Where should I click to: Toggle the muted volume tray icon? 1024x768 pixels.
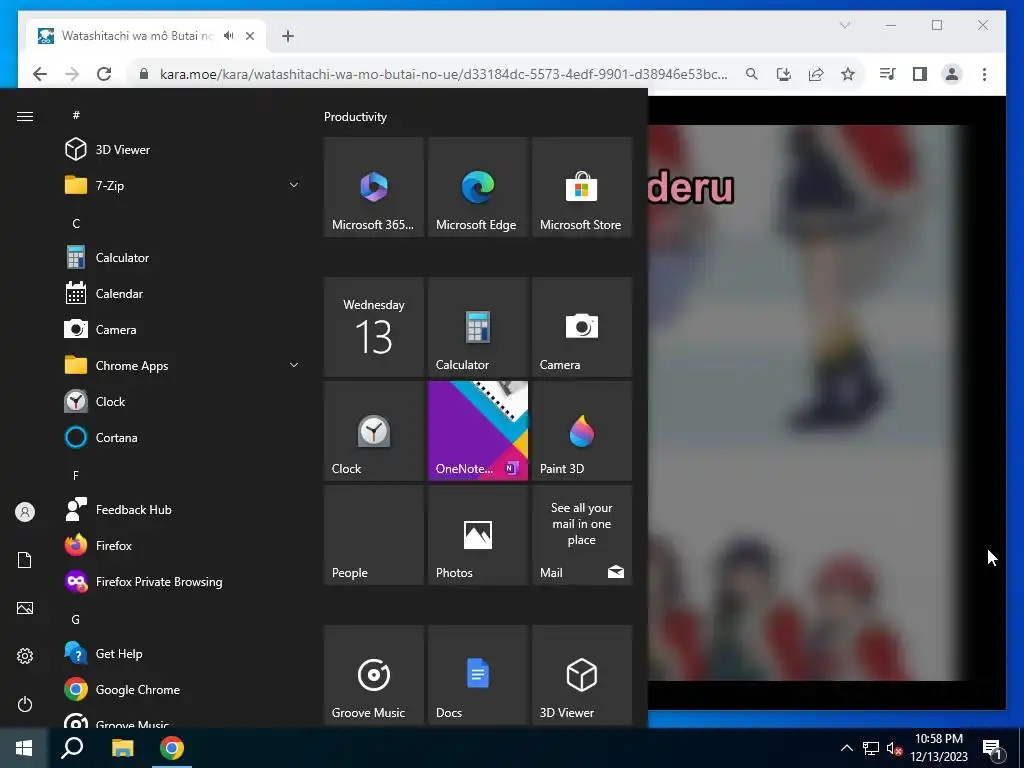tap(894, 748)
